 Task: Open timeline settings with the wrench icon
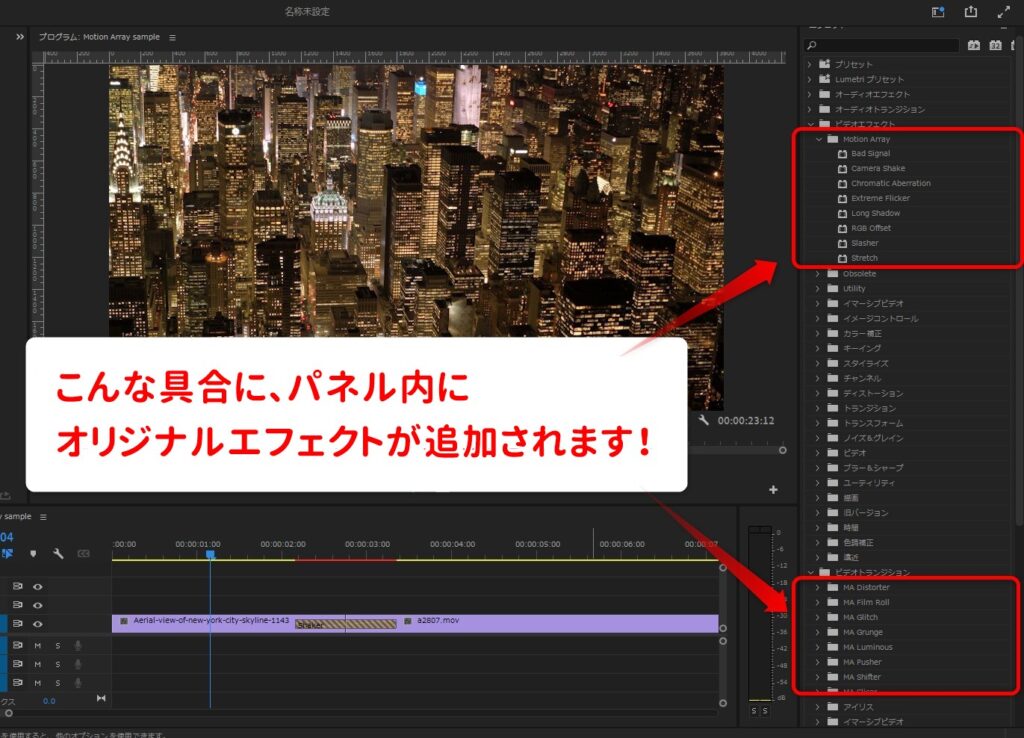(58, 554)
